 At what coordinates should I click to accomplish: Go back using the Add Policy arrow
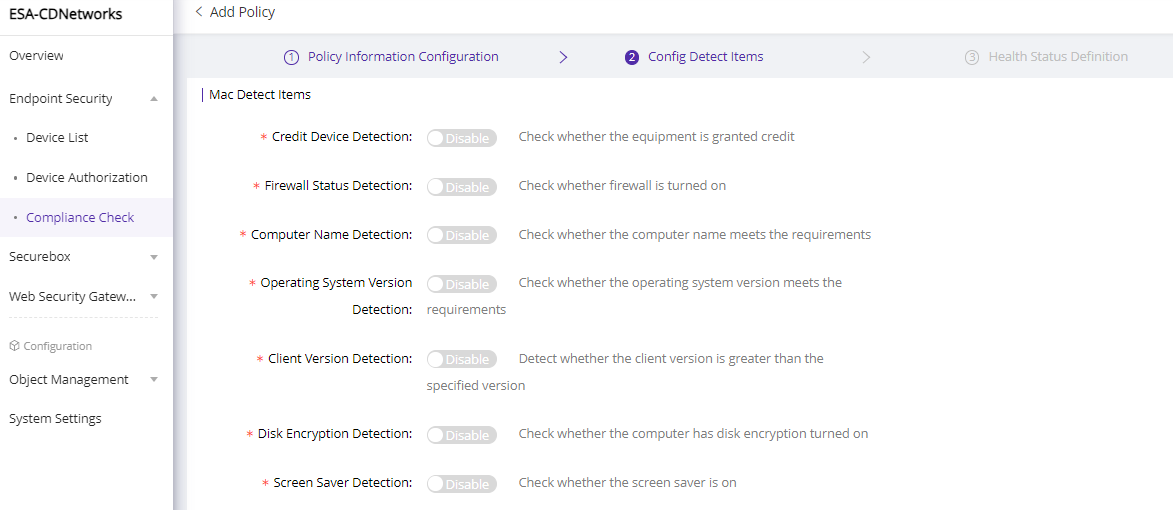point(199,12)
